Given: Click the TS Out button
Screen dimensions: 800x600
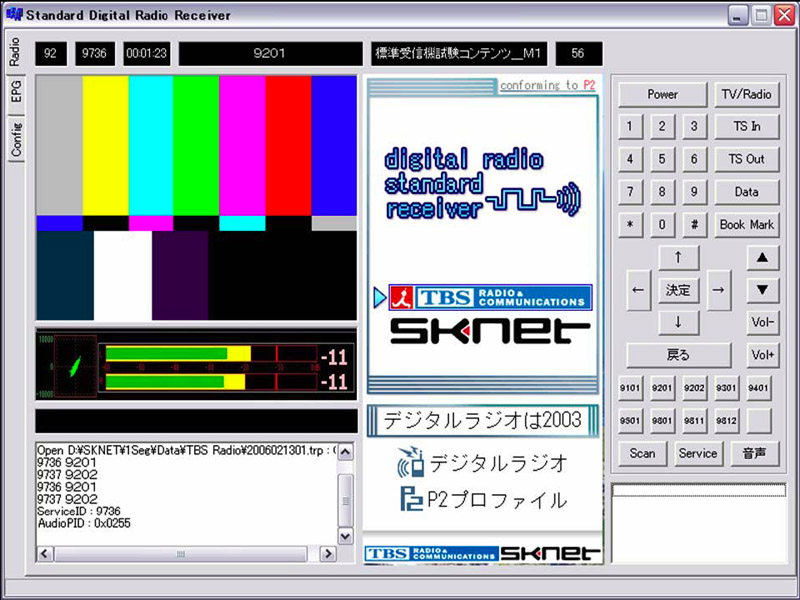Looking at the screenshot, I should (x=746, y=159).
